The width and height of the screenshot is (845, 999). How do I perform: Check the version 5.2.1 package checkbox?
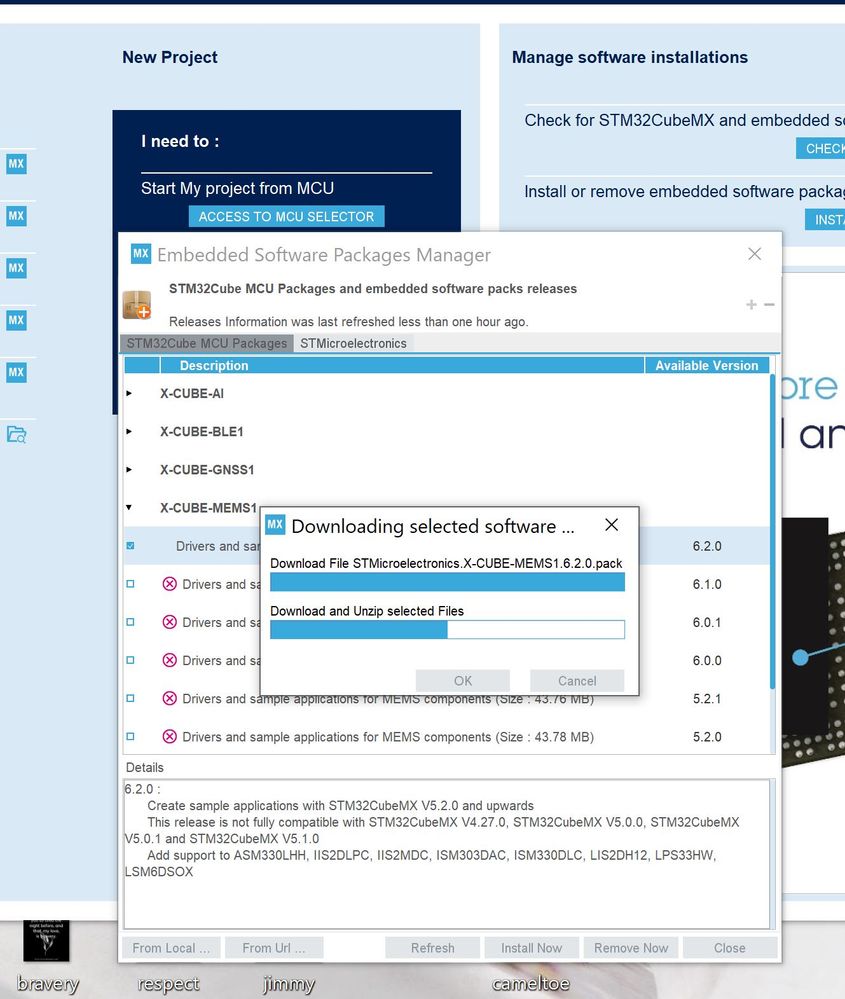click(131, 698)
